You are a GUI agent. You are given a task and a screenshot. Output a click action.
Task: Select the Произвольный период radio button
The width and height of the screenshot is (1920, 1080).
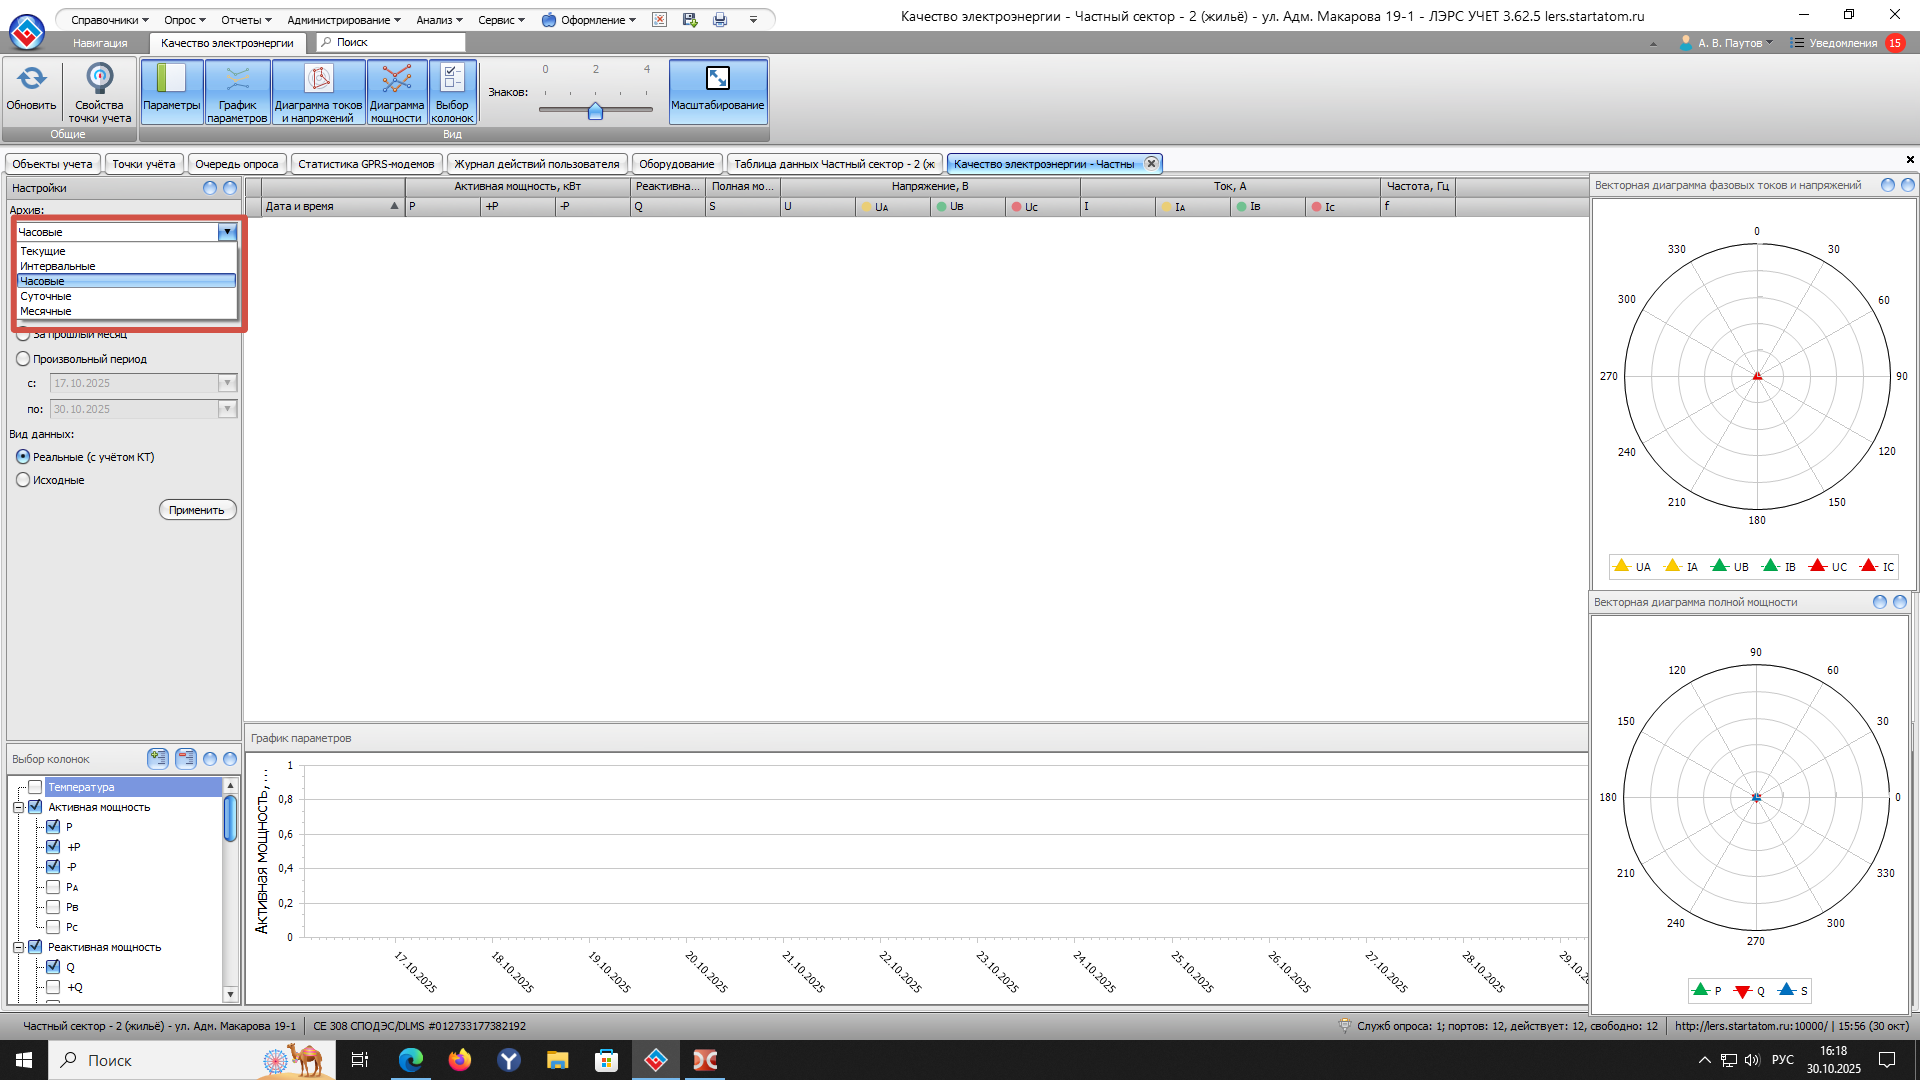(23, 359)
